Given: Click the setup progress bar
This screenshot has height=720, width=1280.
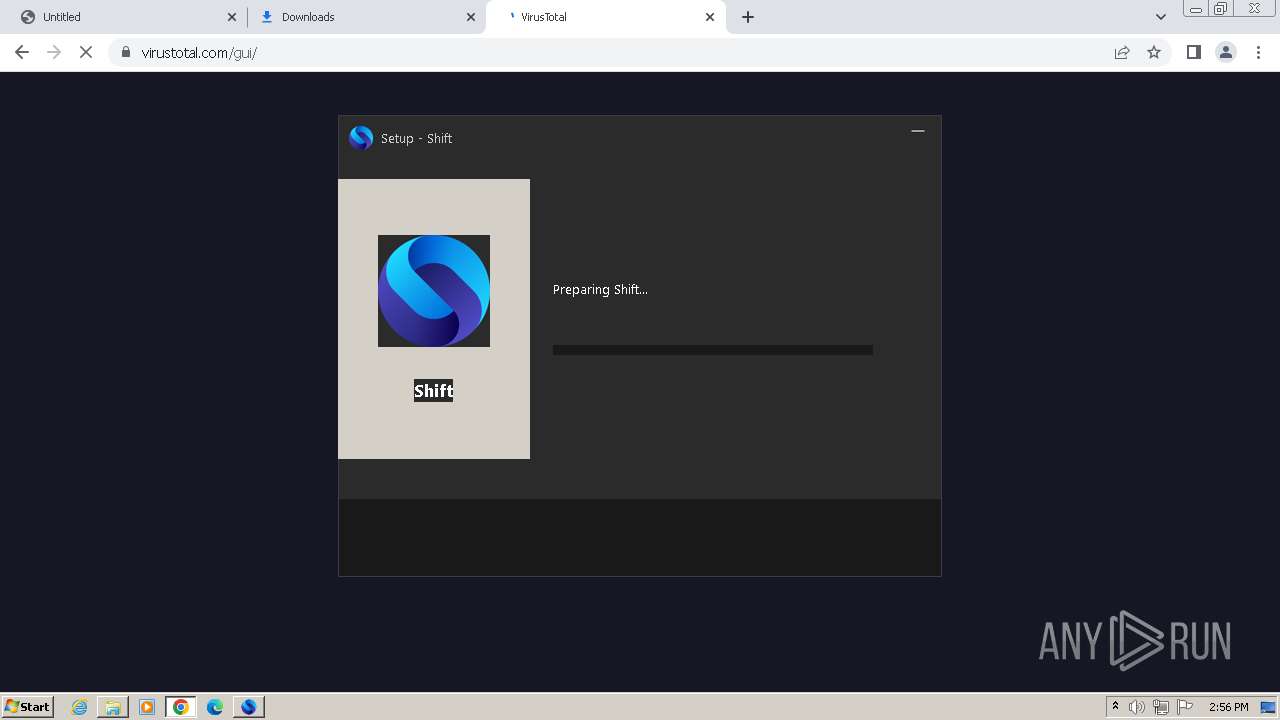Looking at the screenshot, I should tap(713, 350).
